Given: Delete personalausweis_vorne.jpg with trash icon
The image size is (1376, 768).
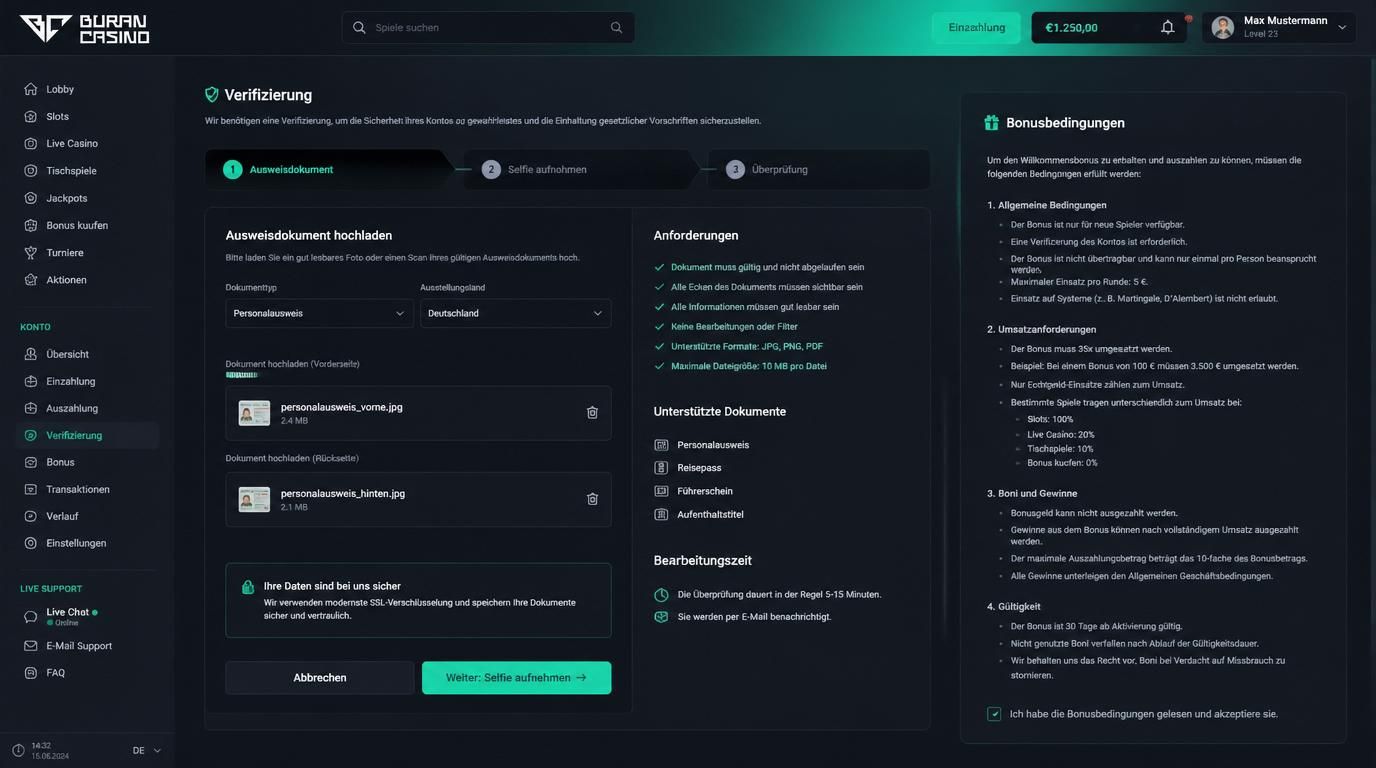Looking at the screenshot, I should pos(592,413).
